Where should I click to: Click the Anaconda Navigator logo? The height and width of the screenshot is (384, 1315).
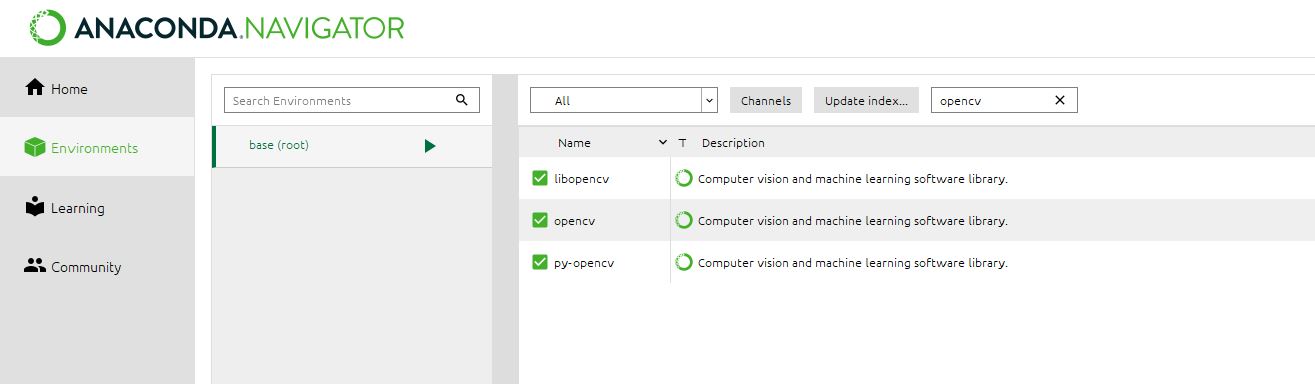[218, 27]
